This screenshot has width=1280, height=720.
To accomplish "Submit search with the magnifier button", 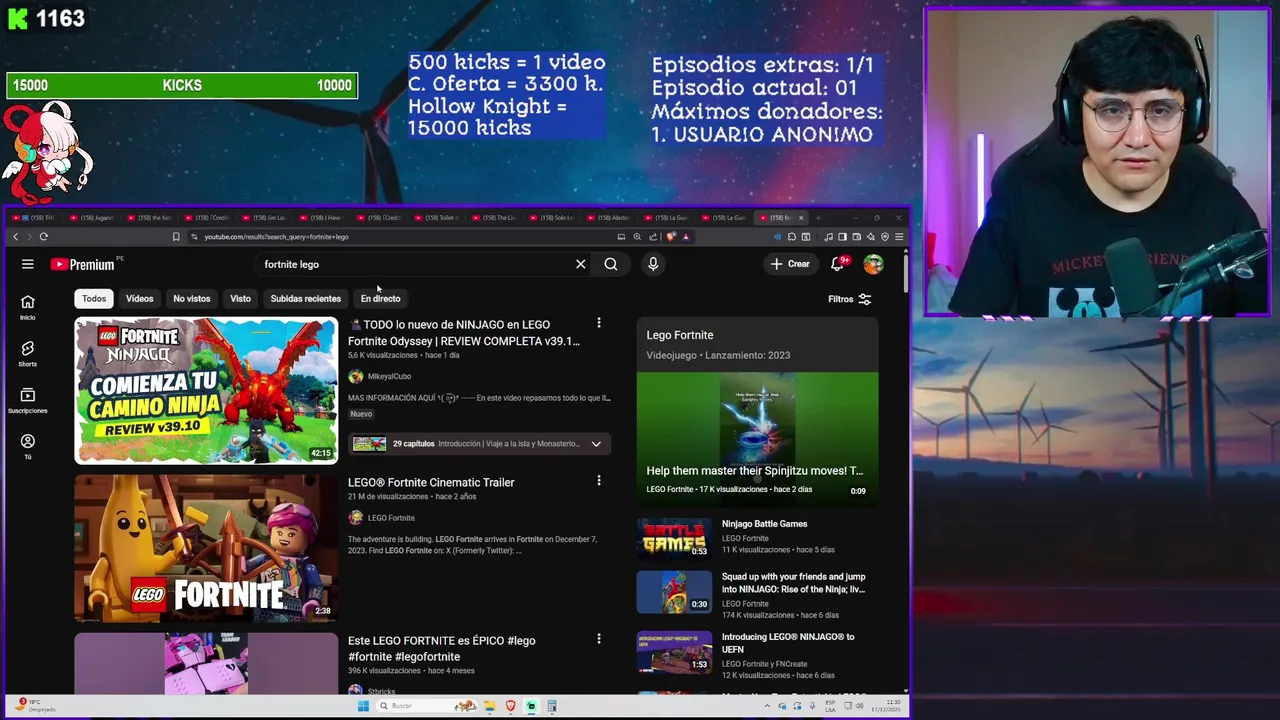I will pyautogui.click(x=611, y=264).
